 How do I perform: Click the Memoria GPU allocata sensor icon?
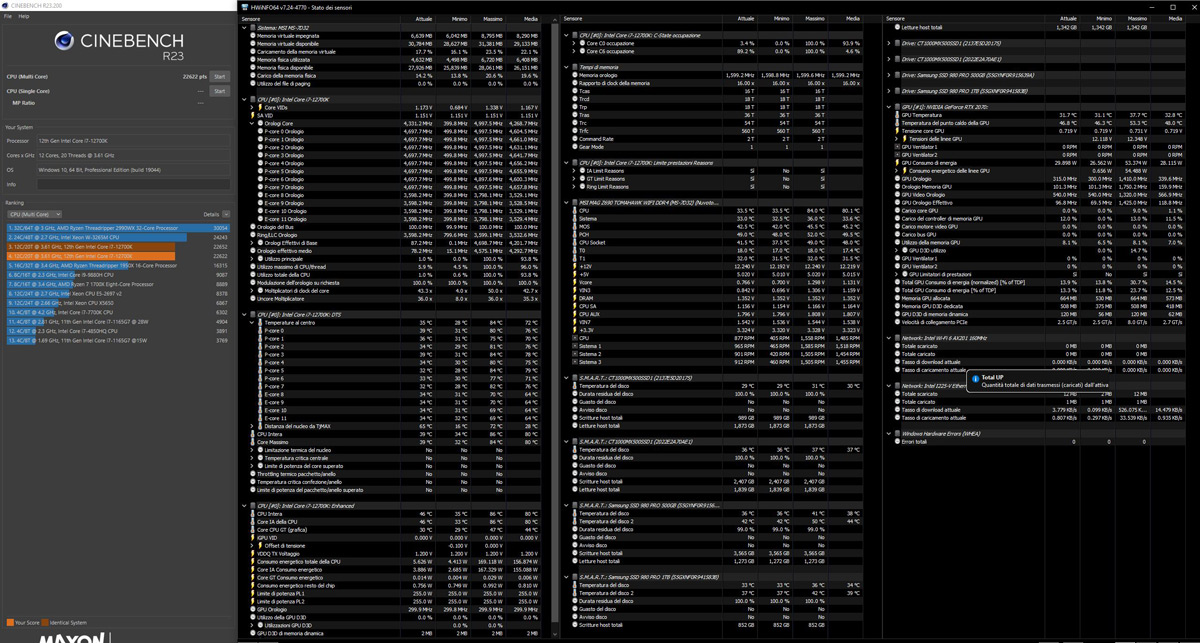click(898, 298)
